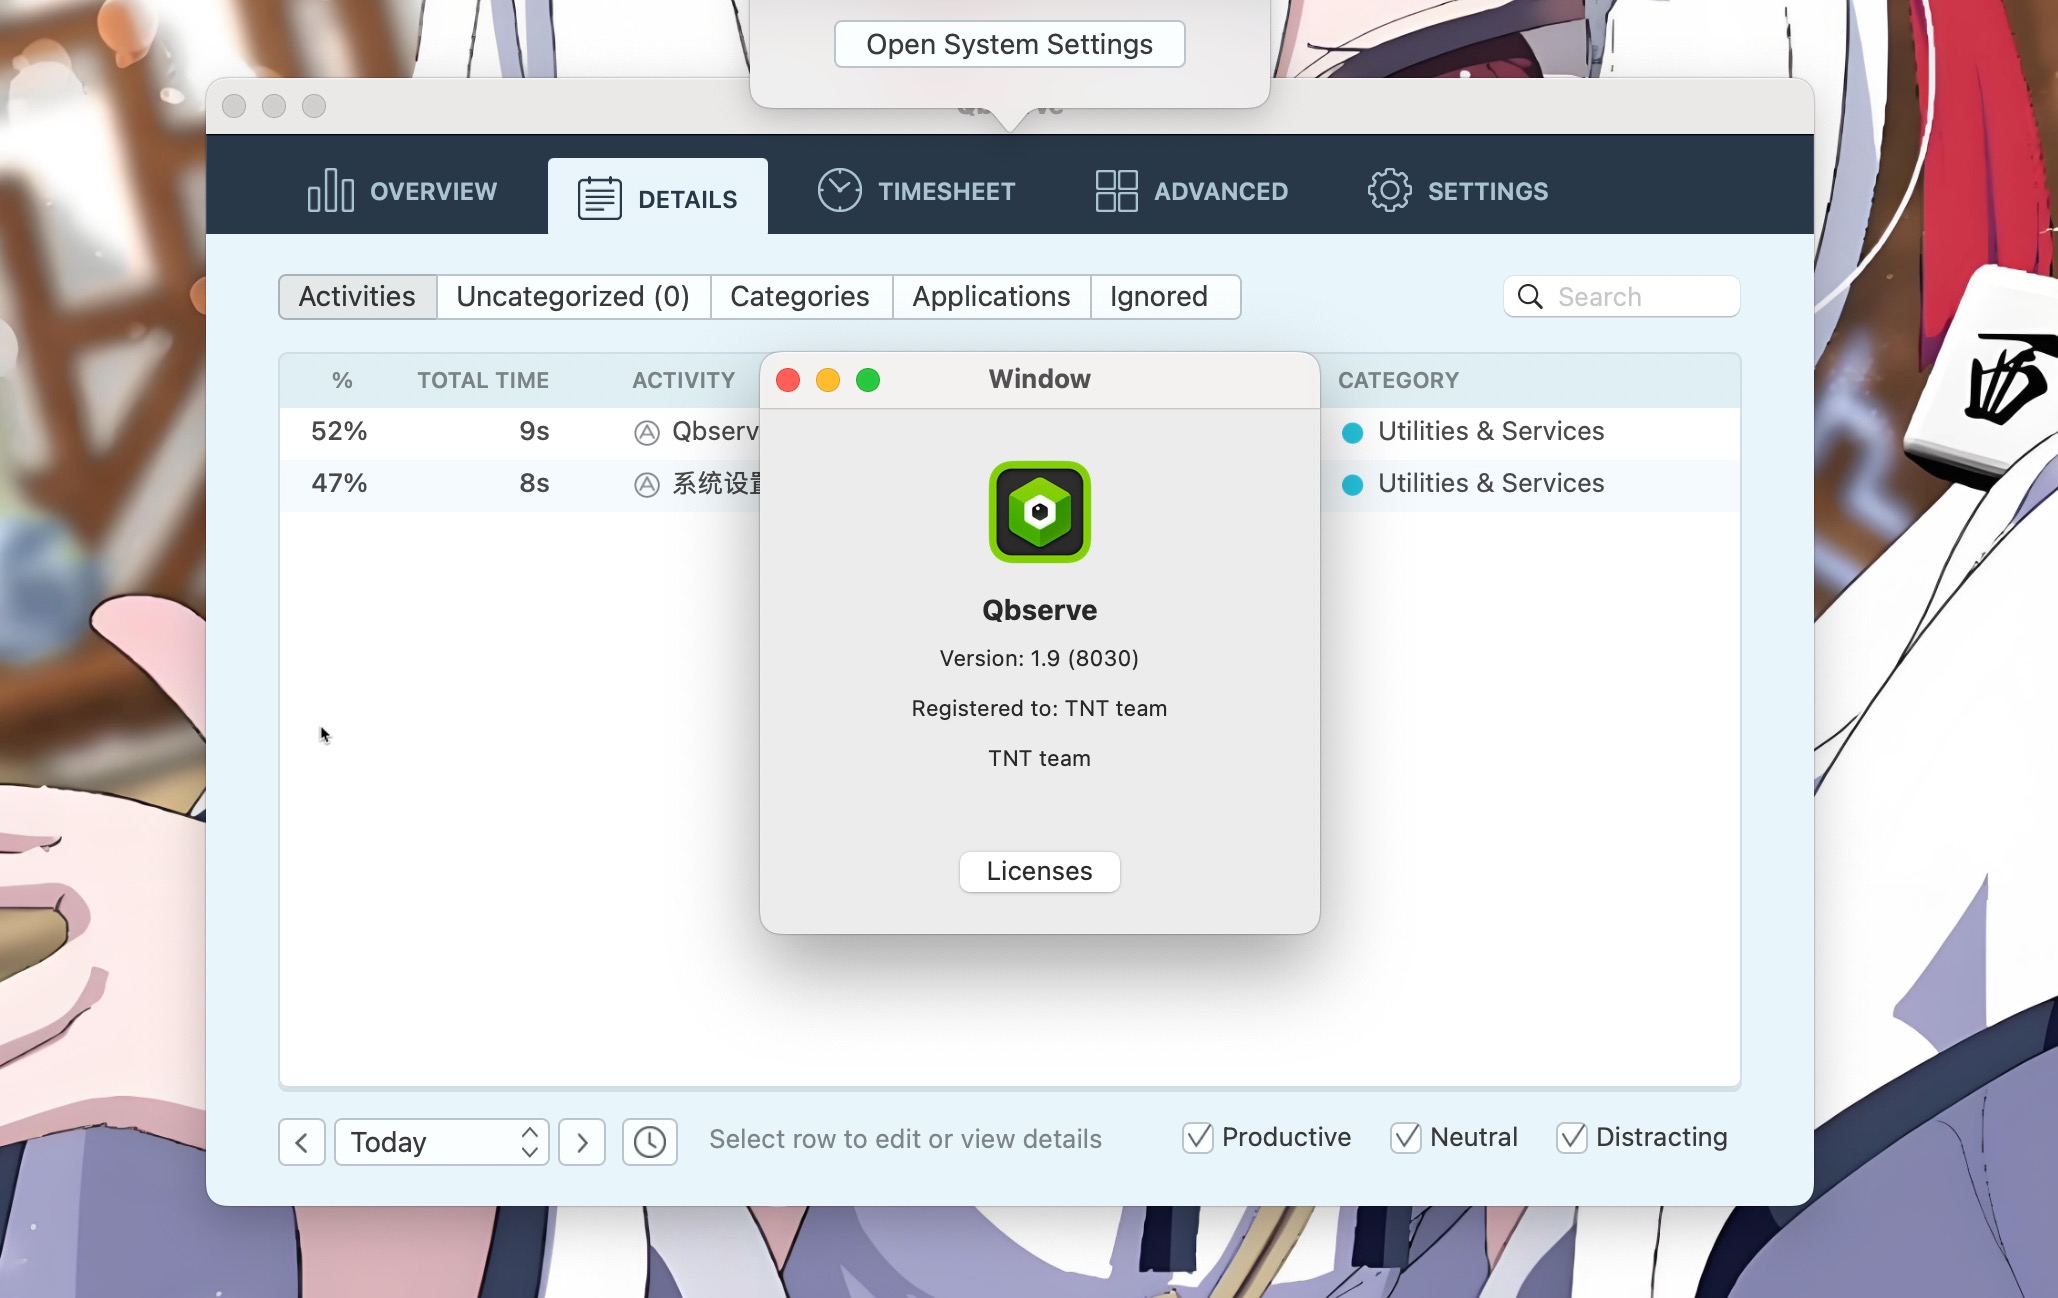
Task: Click the 8s total time cell
Action: (x=534, y=483)
